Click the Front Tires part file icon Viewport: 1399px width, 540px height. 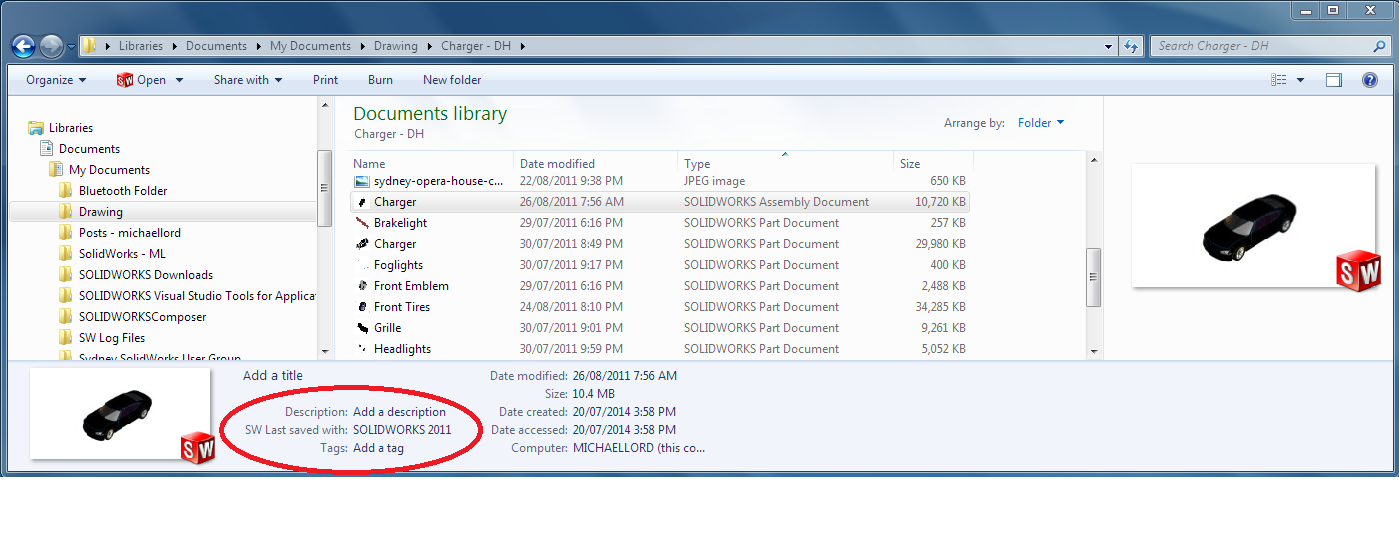(362, 307)
